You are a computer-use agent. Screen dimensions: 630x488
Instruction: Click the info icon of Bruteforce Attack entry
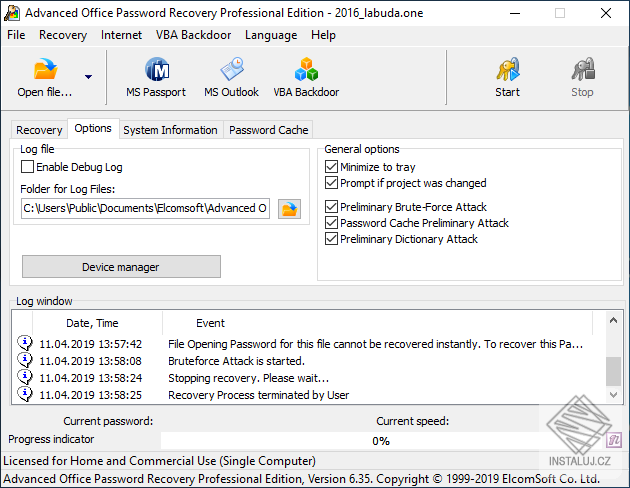[x=25, y=361]
